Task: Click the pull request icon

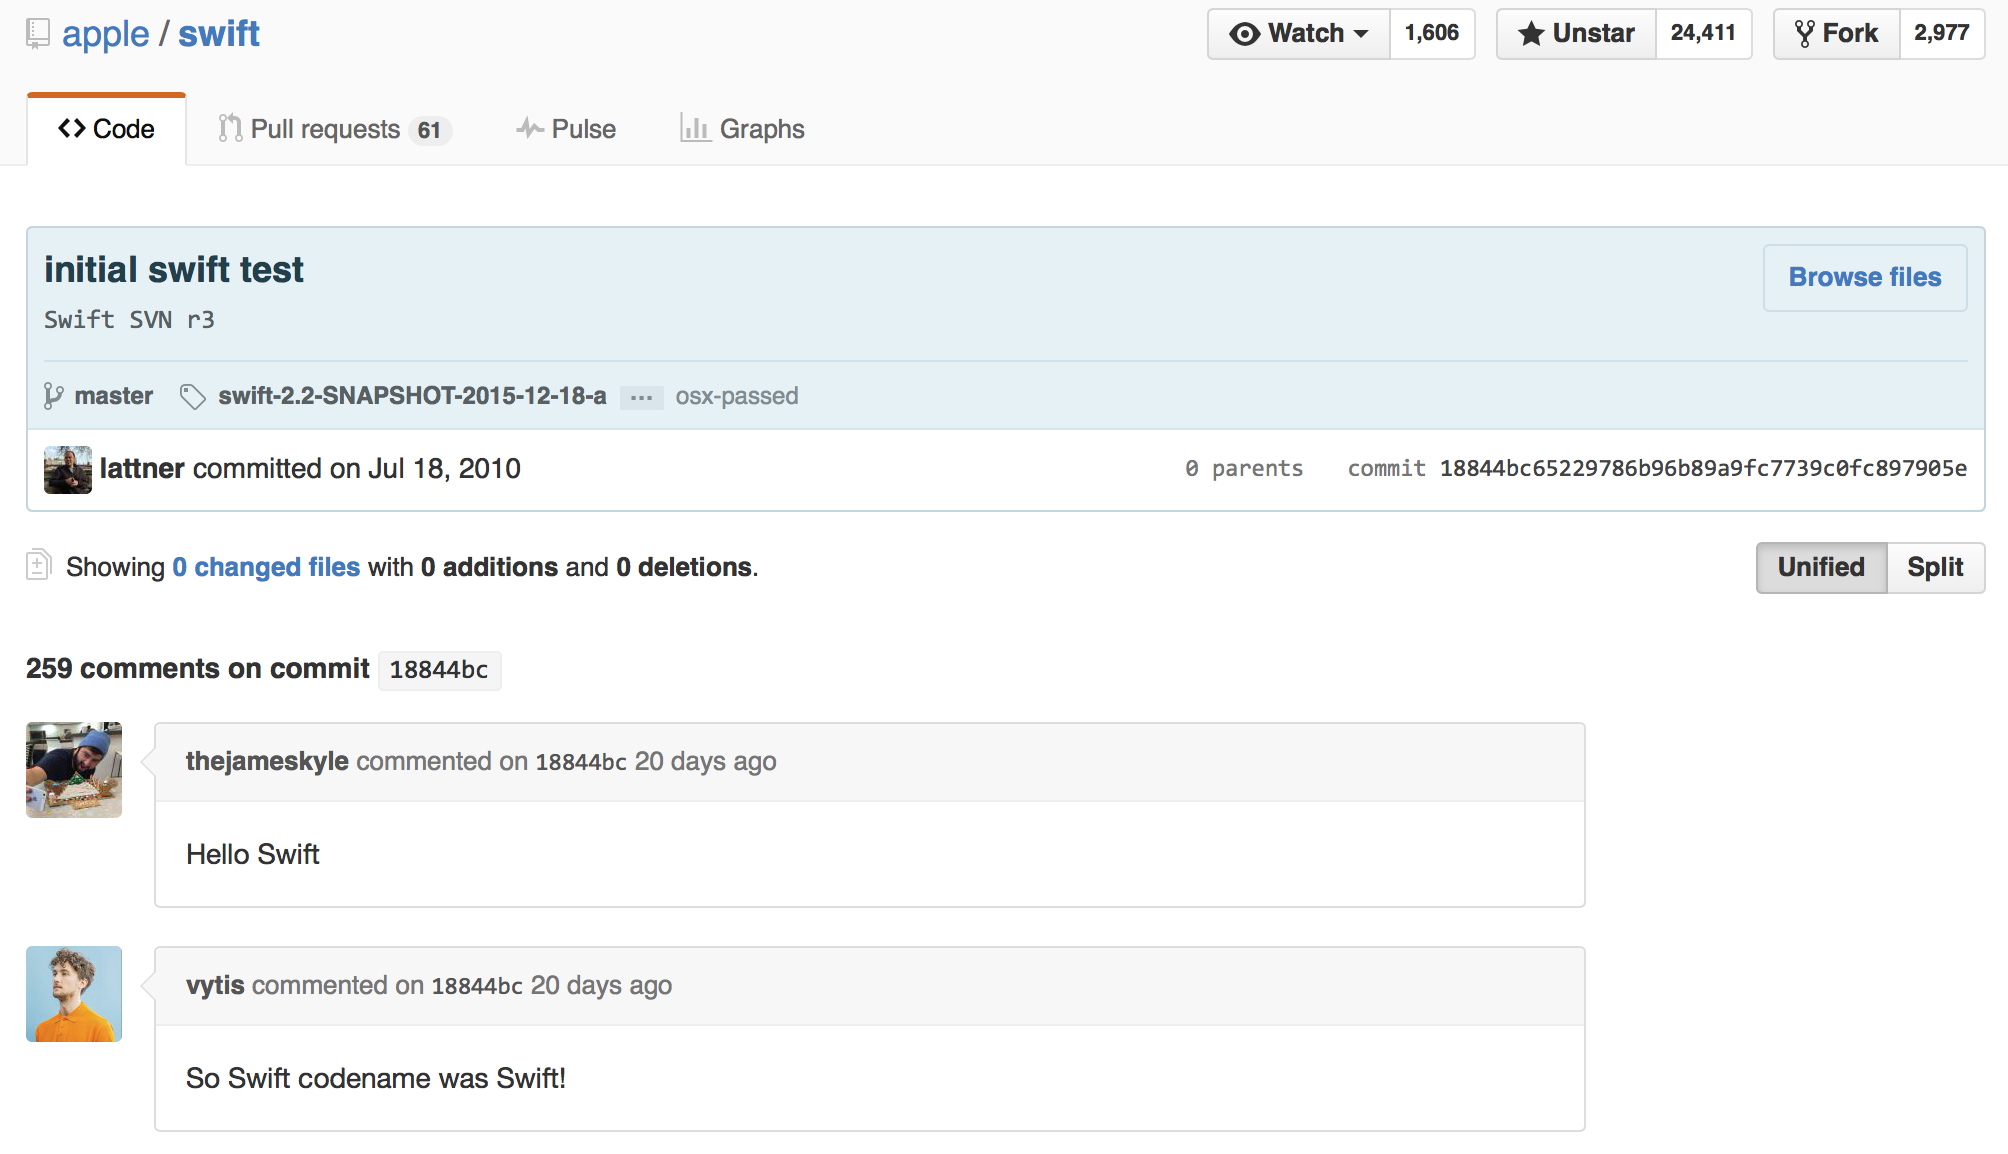Action: point(230,128)
